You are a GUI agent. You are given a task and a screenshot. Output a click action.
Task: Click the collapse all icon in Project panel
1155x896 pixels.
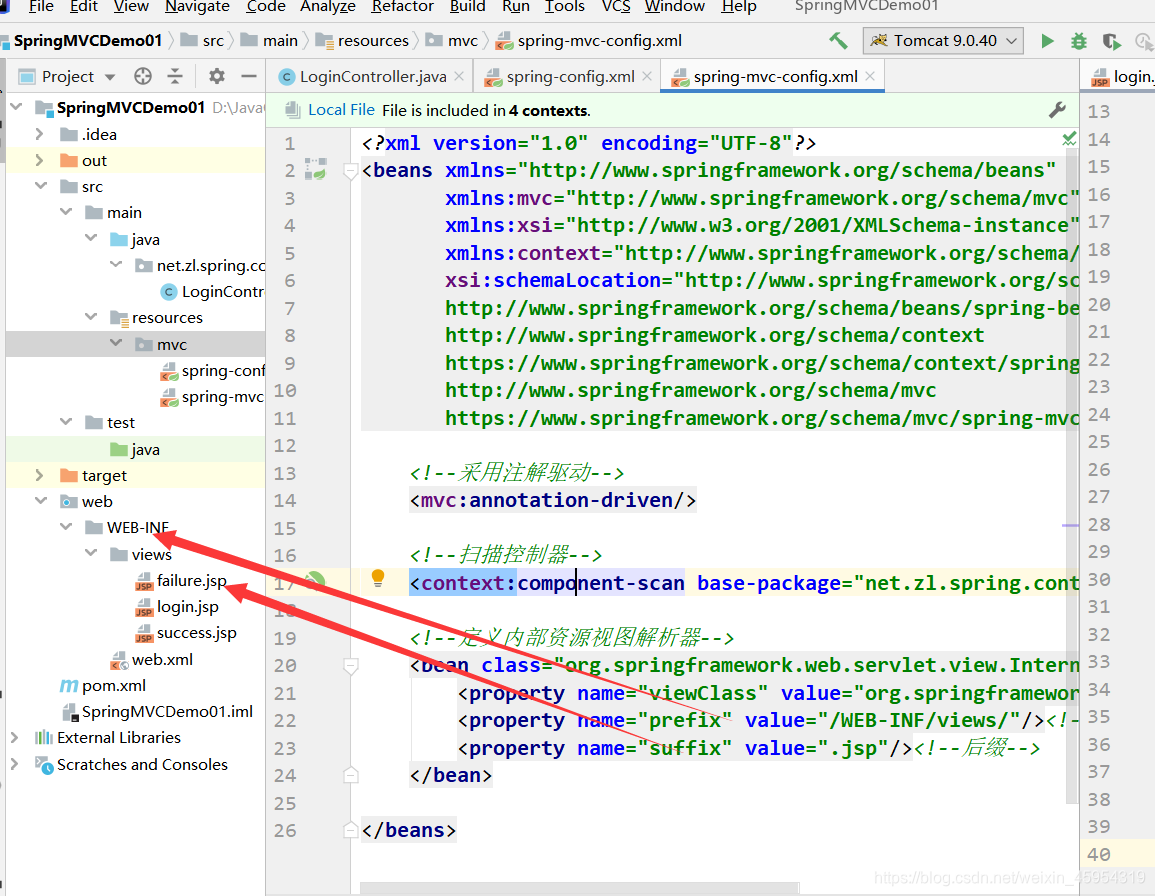tap(175, 76)
